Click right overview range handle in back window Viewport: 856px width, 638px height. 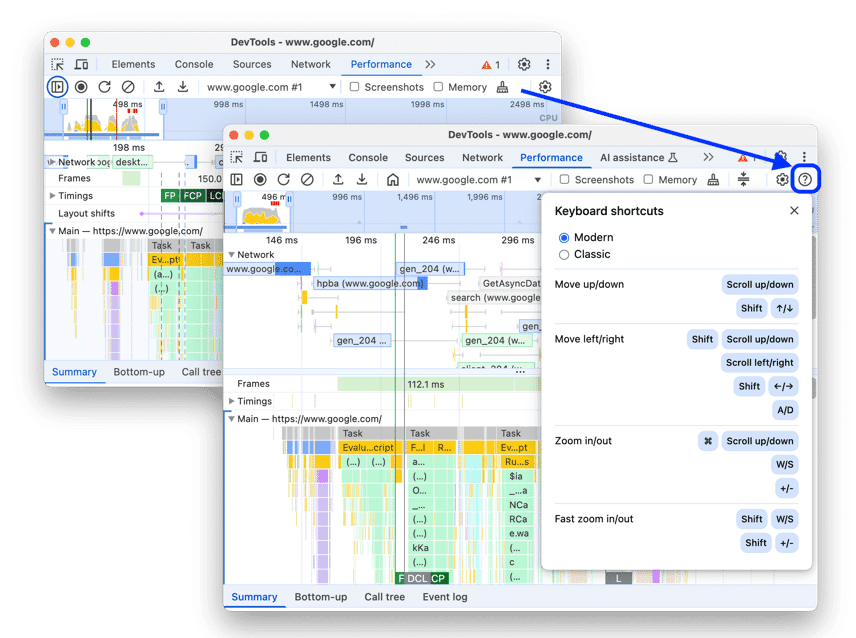click(x=163, y=107)
